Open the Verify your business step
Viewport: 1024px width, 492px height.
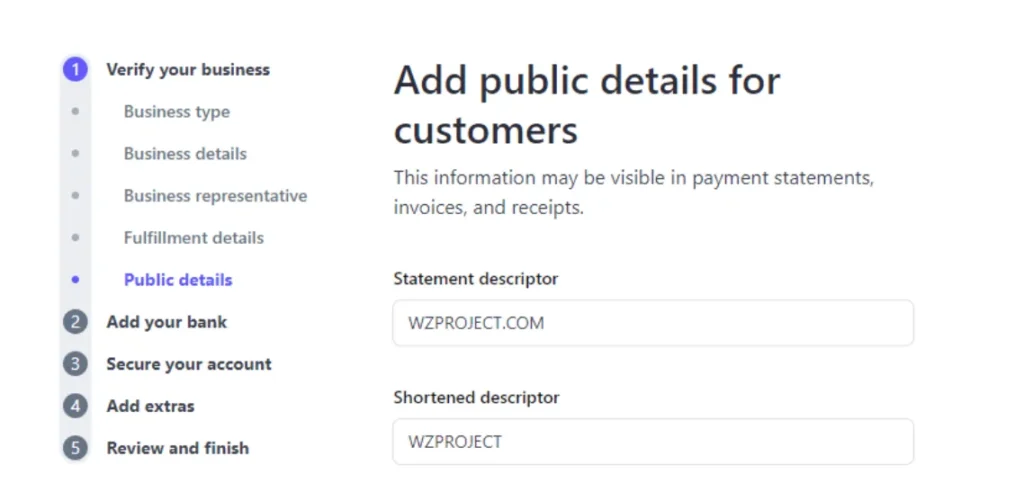pyautogui.click(x=188, y=69)
